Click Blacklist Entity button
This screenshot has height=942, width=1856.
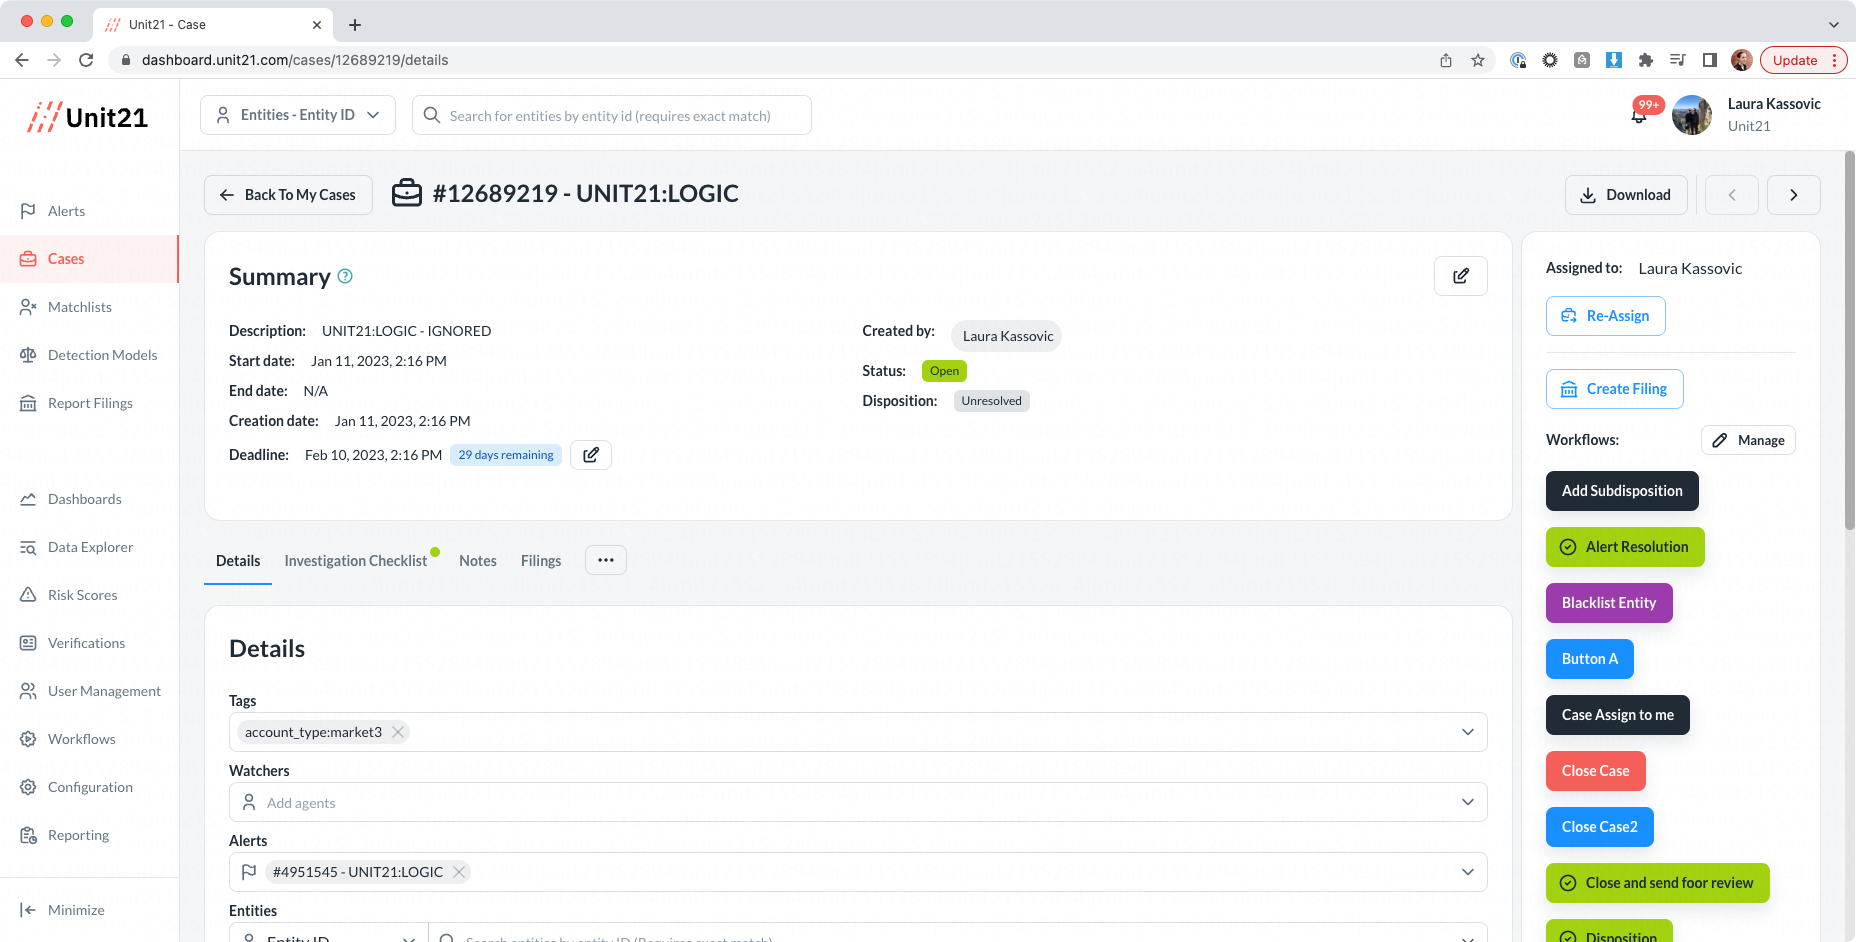pyautogui.click(x=1609, y=603)
